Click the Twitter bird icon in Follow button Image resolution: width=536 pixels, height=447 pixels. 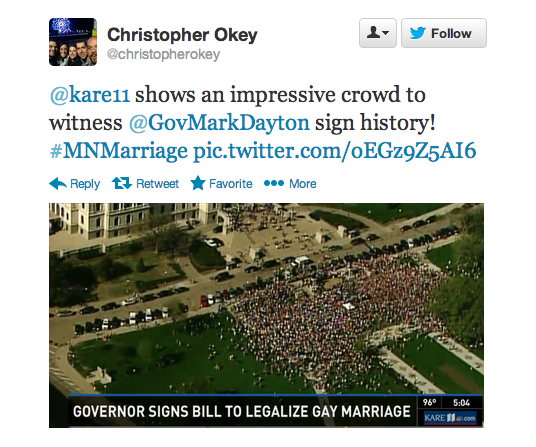pyautogui.click(x=417, y=33)
